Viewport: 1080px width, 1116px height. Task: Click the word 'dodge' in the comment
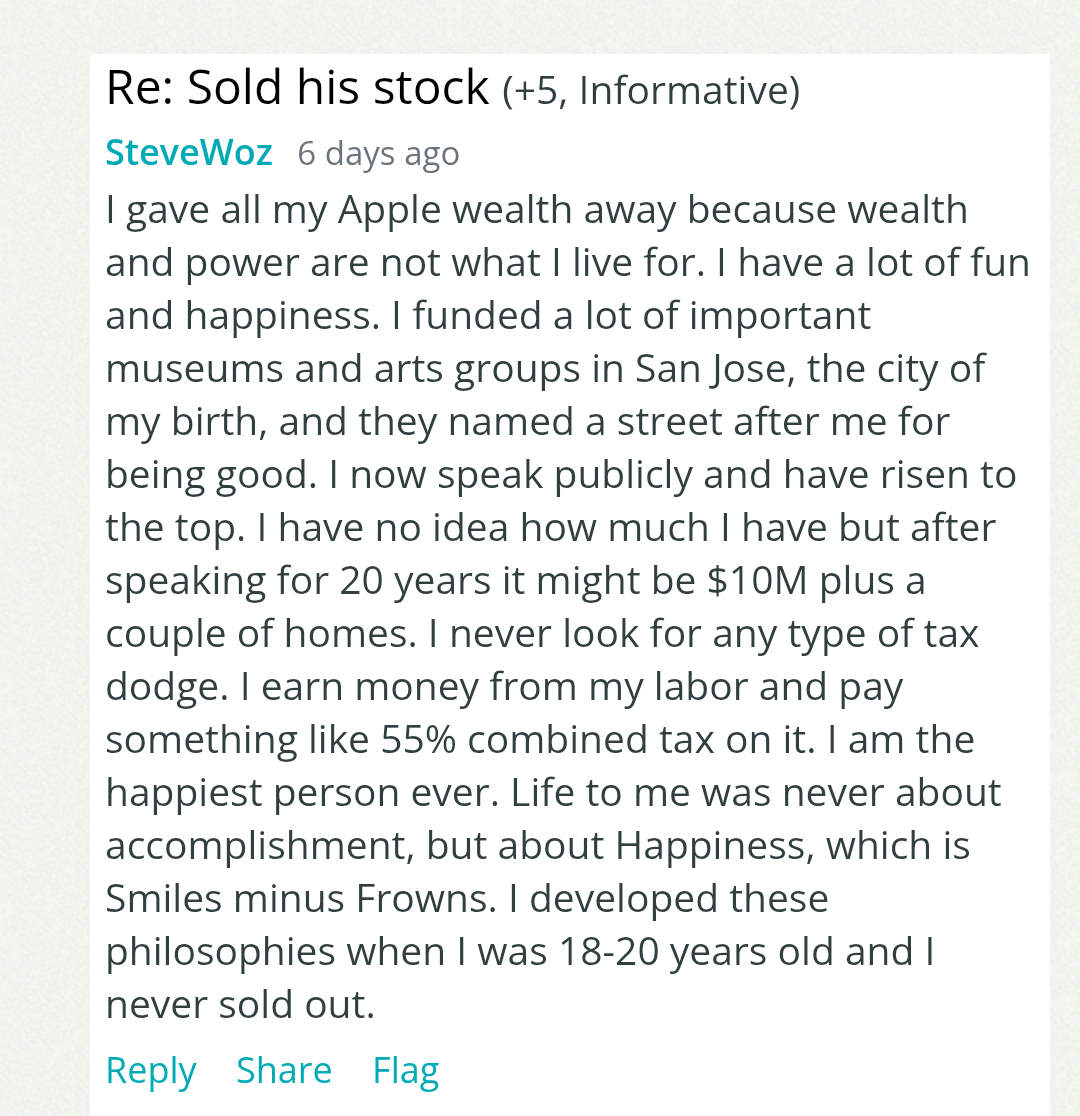point(162,688)
